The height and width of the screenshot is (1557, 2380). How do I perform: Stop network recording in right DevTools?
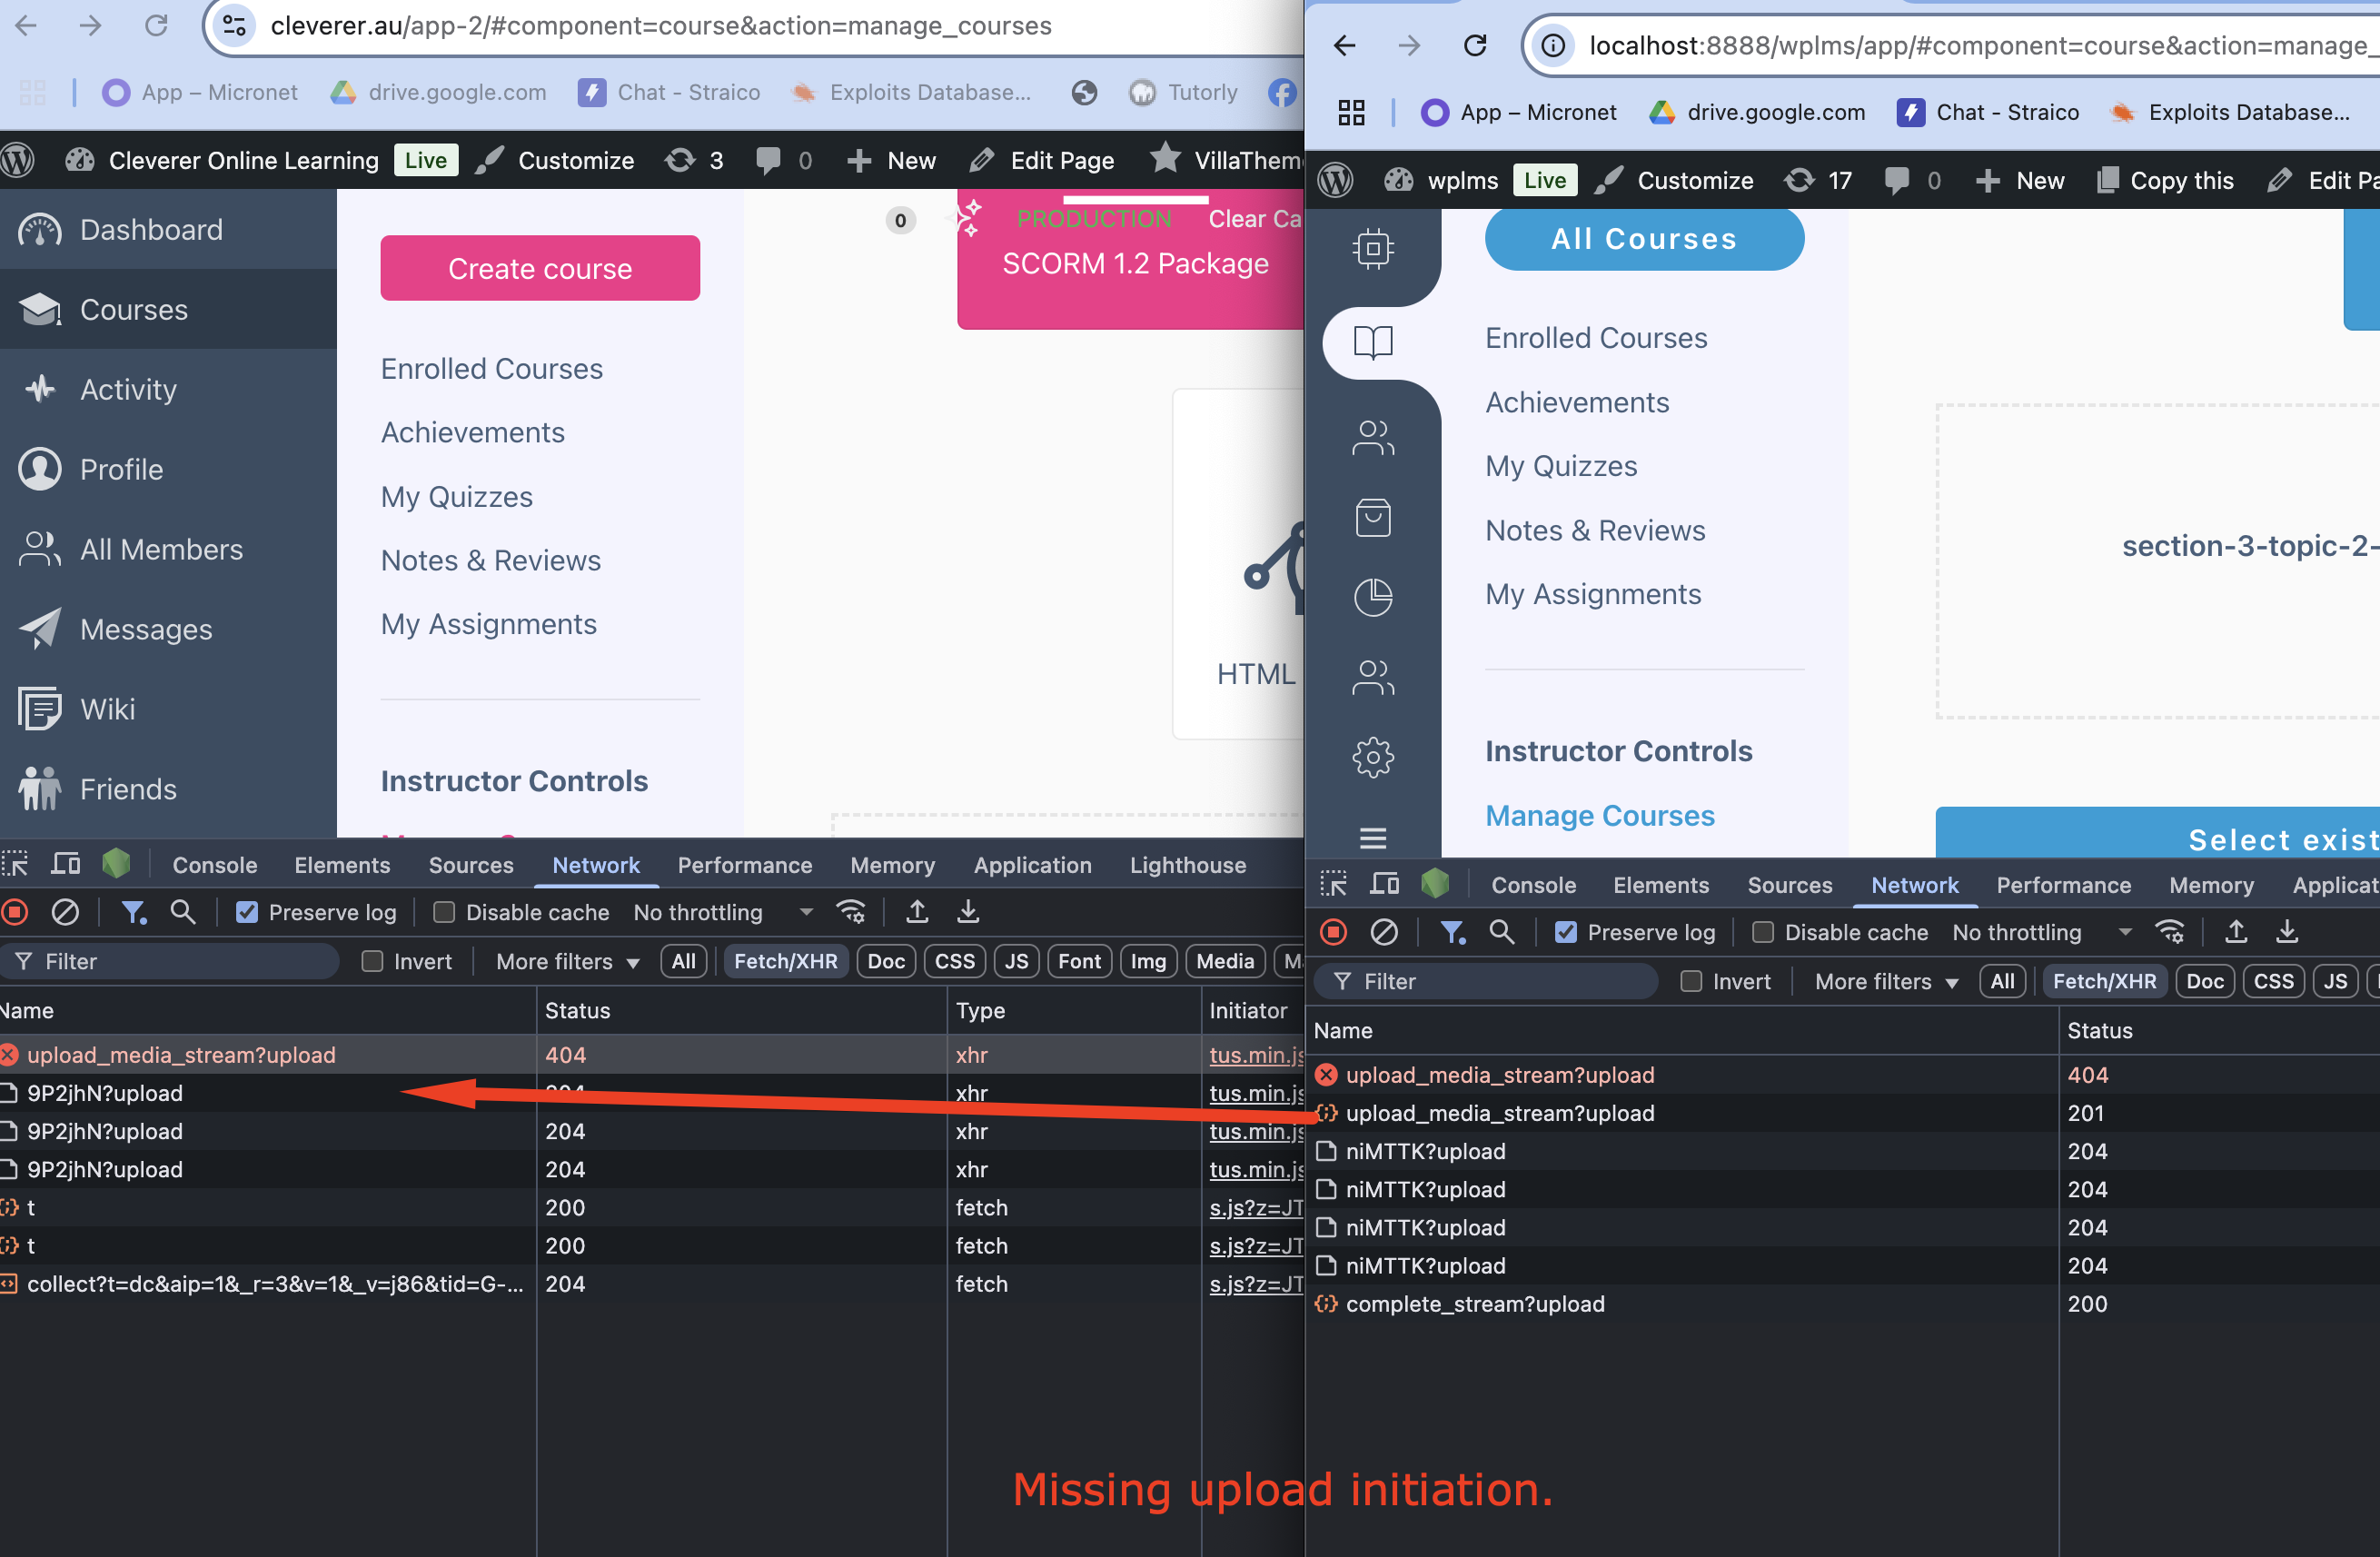[x=1333, y=932]
